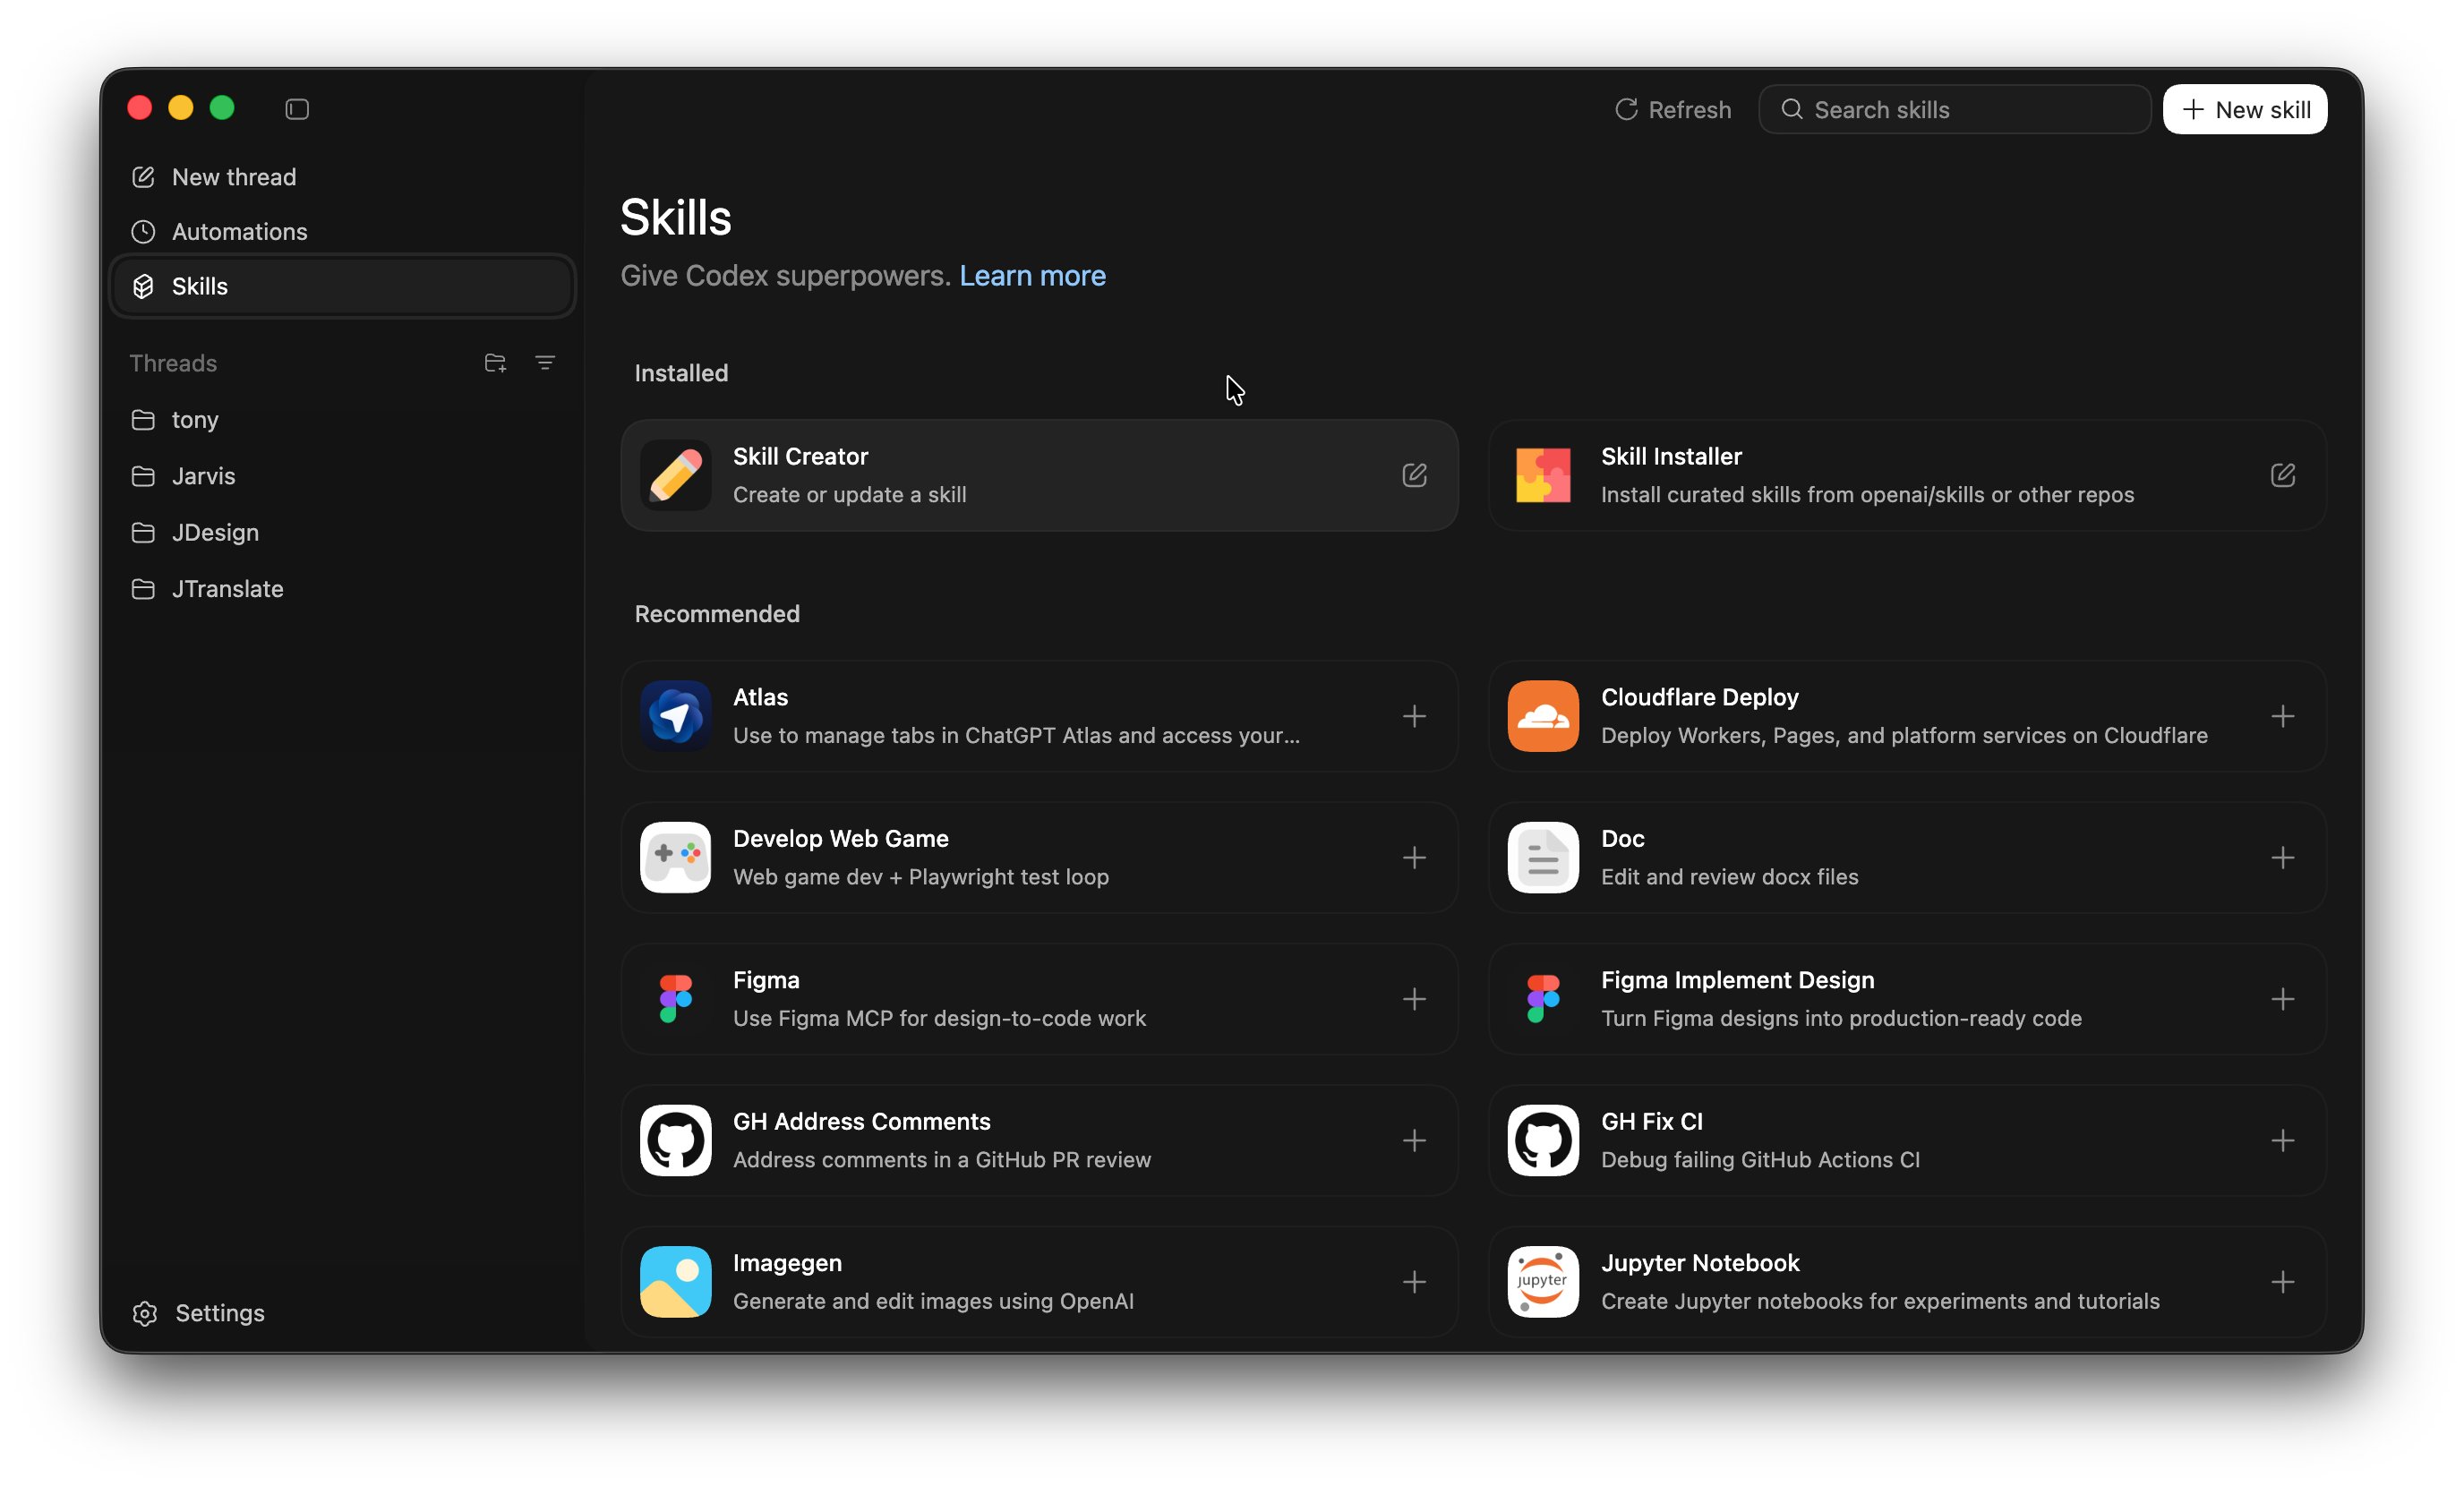
Task: Add the GH Fix CI skill
Action: [x=2282, y=1140]
